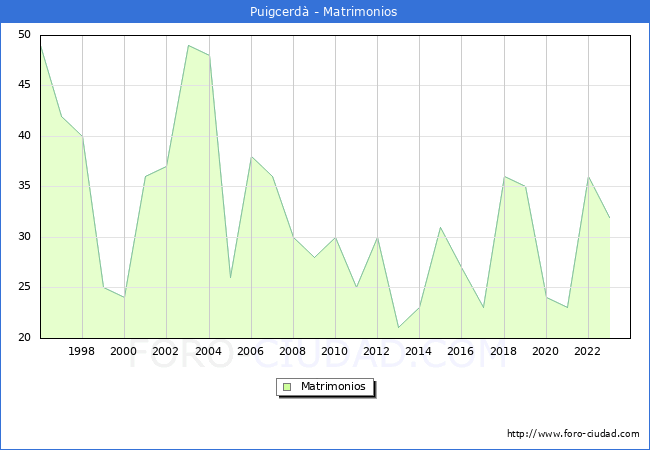The image size is (650, 450).
Task: Select the x-axis year label 2022
Action: 587,351
